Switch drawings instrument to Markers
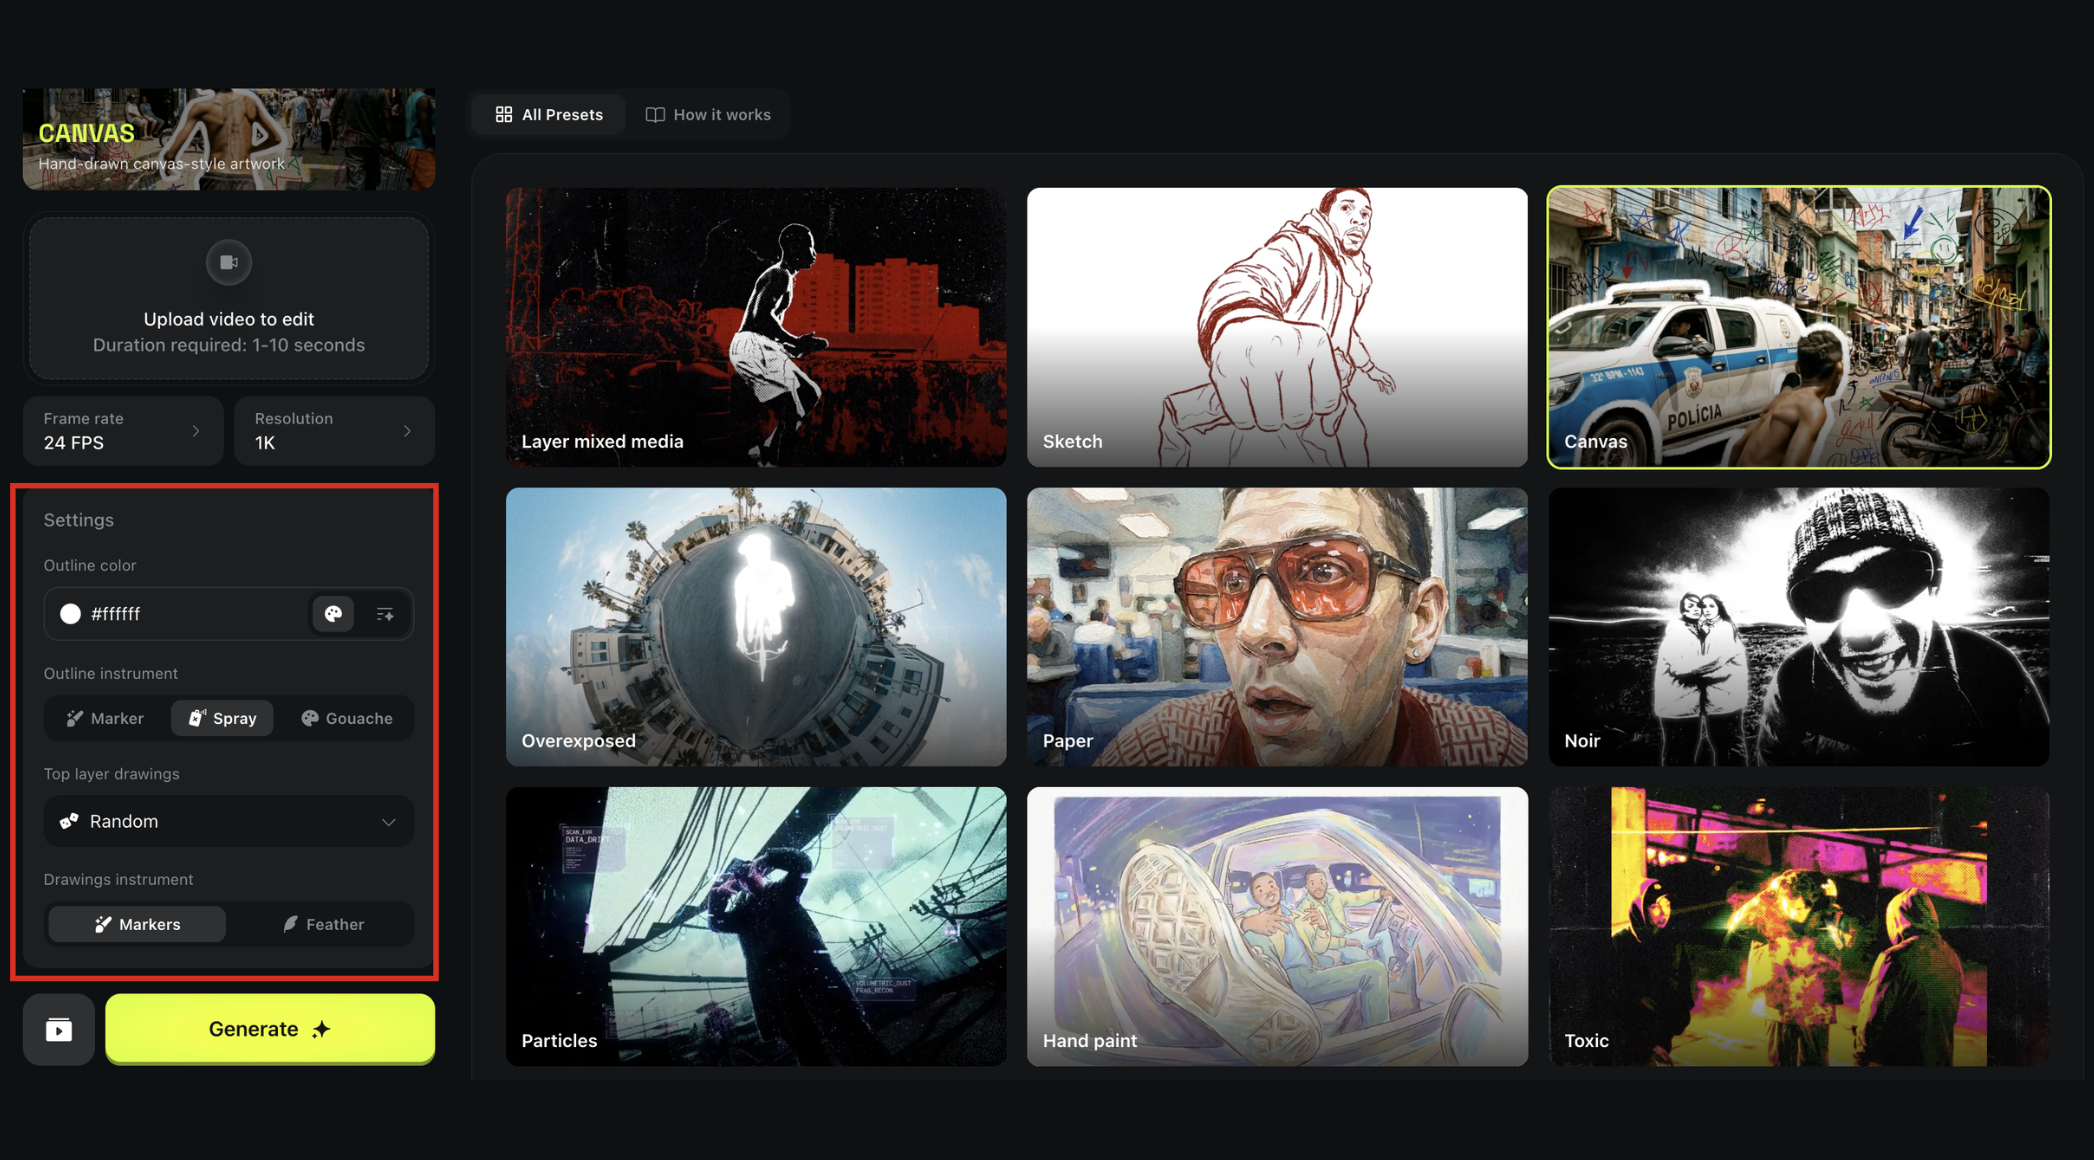 pyautogui.click(x=136, y=923)
